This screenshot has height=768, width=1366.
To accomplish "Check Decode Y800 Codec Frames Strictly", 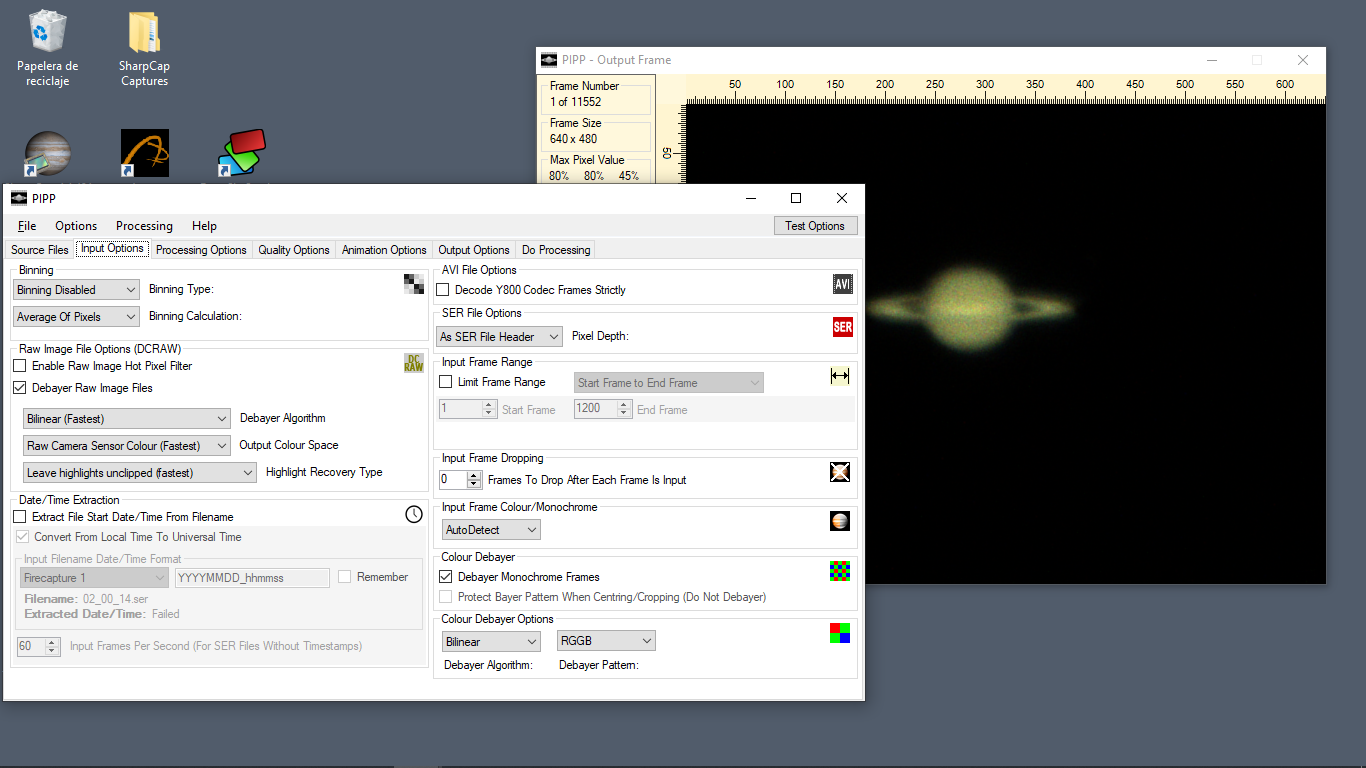I will (443, 290).
